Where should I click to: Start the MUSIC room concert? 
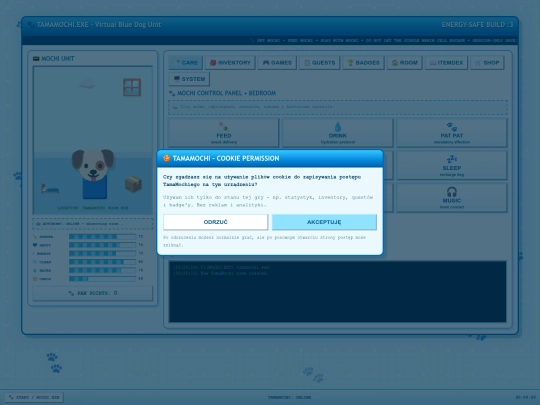click(451, 198)
